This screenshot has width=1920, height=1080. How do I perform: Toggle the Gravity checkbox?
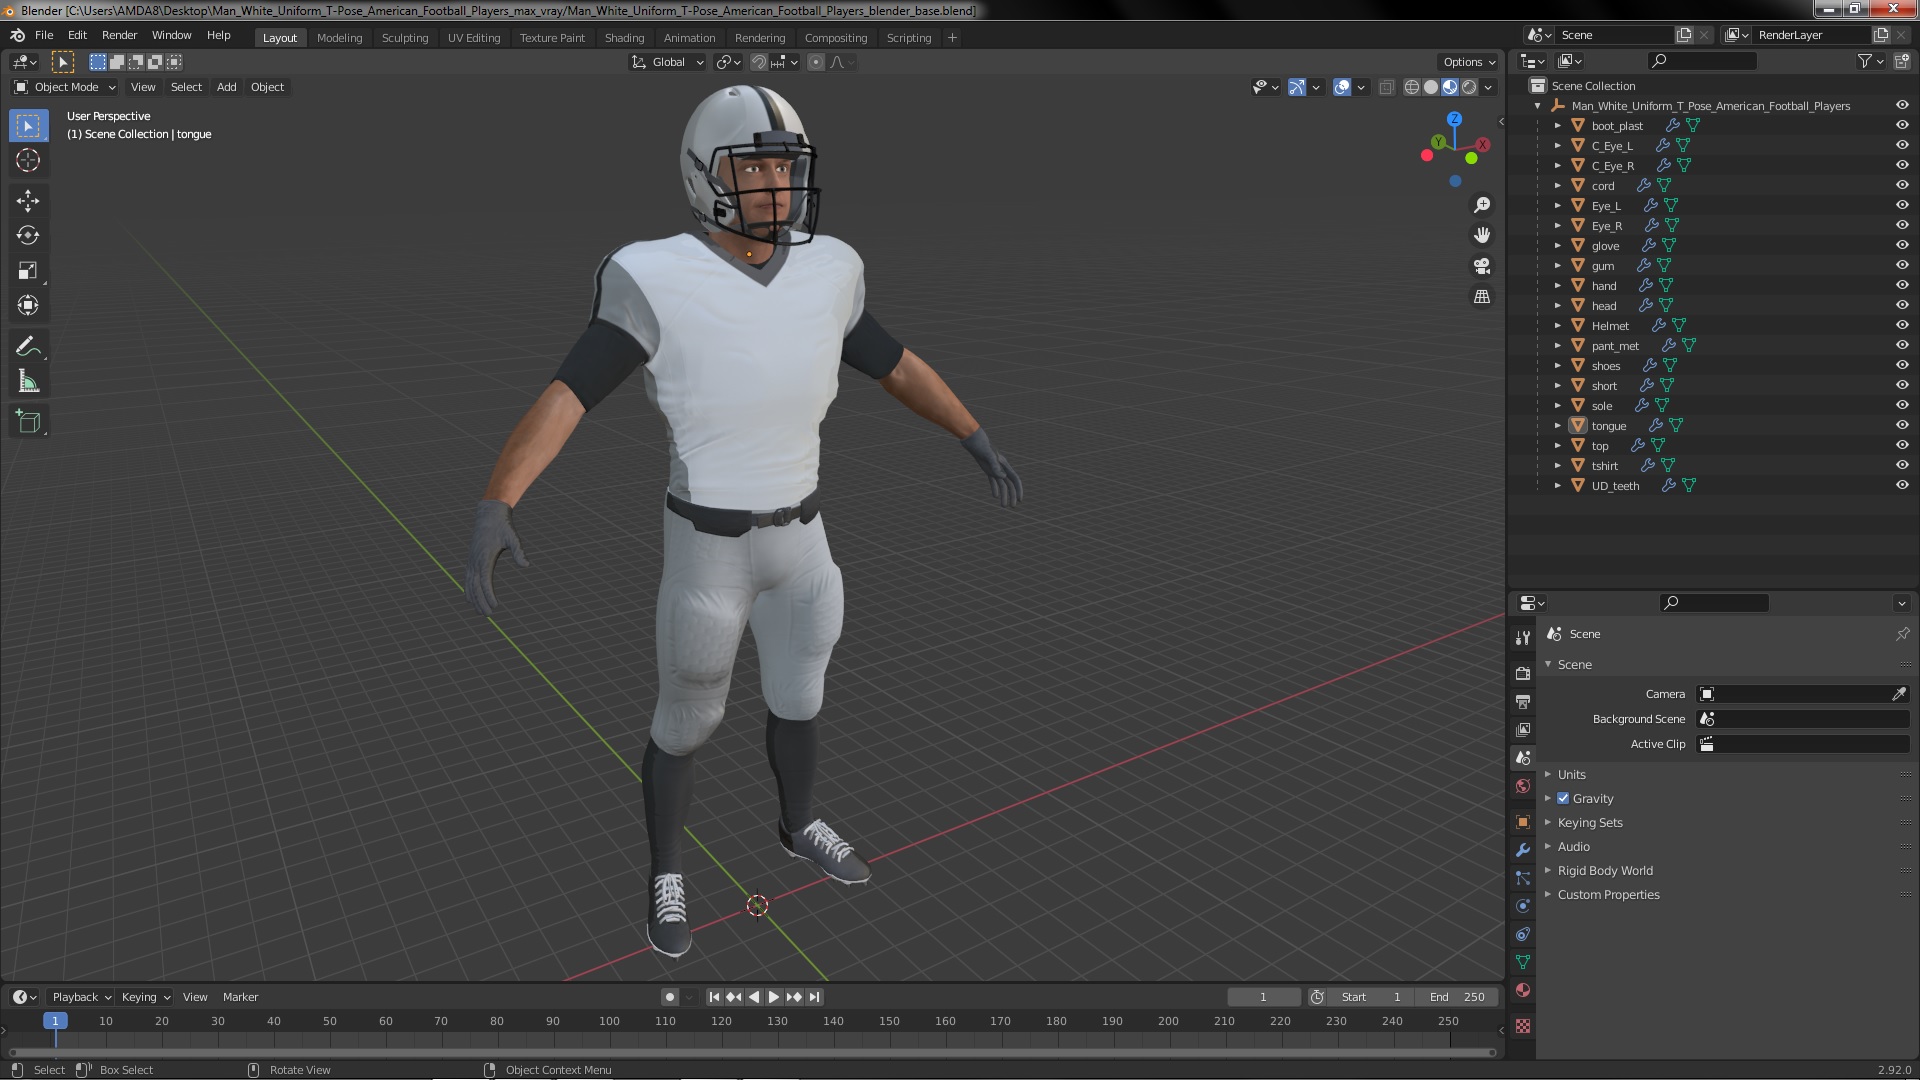1563,799
